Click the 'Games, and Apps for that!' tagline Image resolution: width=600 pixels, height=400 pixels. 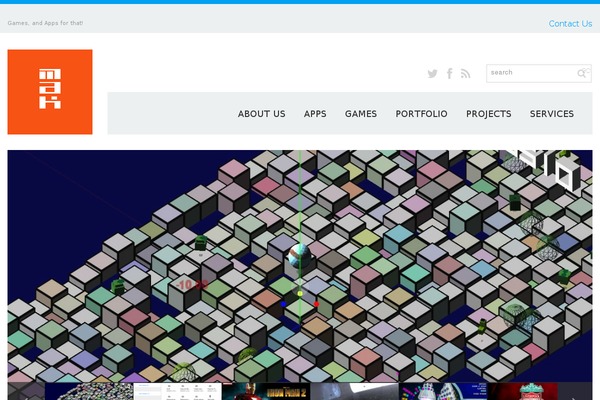[x=45, y=23]
